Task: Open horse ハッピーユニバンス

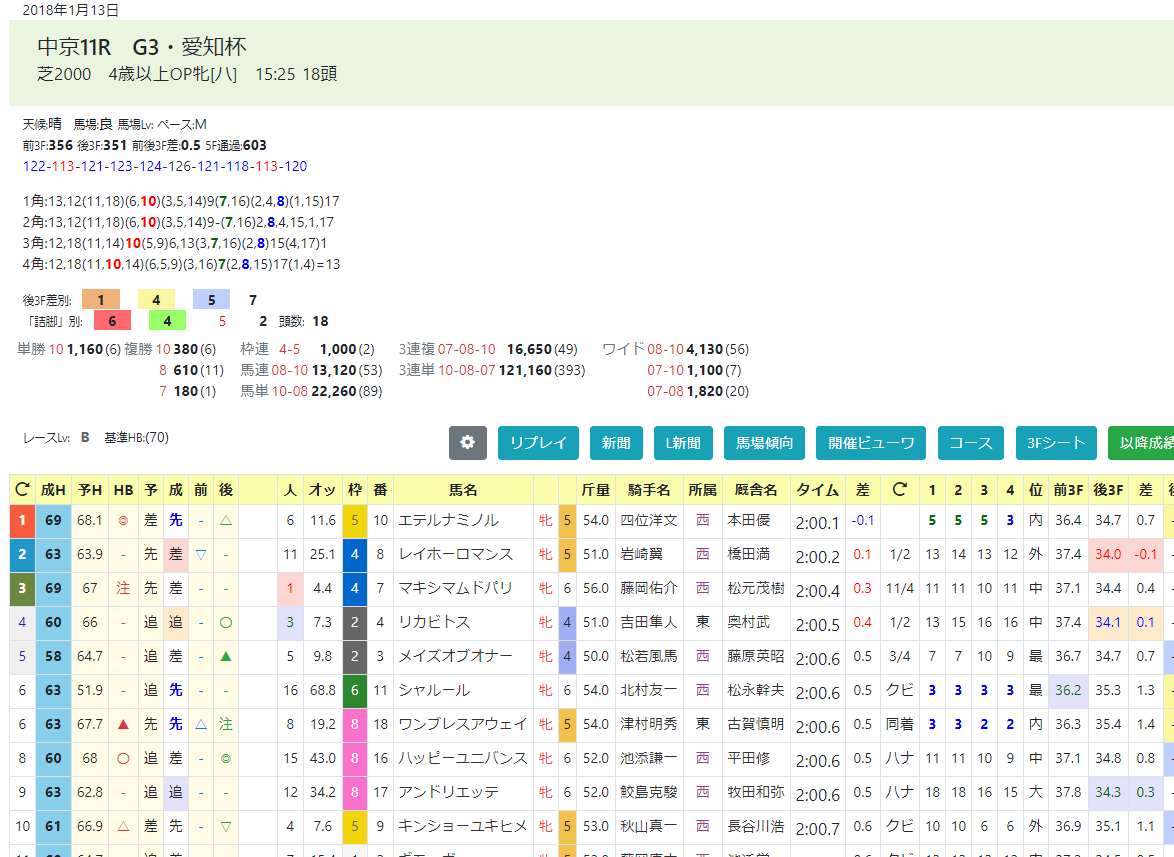Action: tap(463, 758)
